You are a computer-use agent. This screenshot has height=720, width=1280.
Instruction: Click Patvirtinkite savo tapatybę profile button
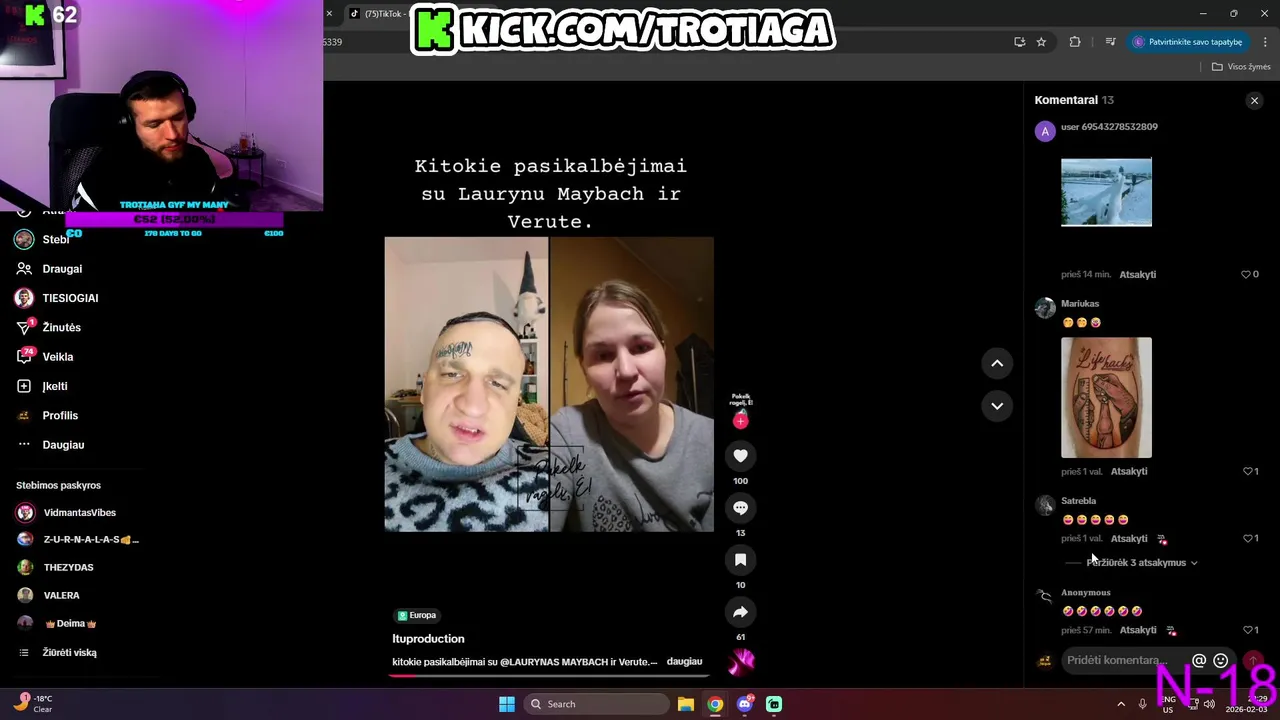[x=1189, y=42]
